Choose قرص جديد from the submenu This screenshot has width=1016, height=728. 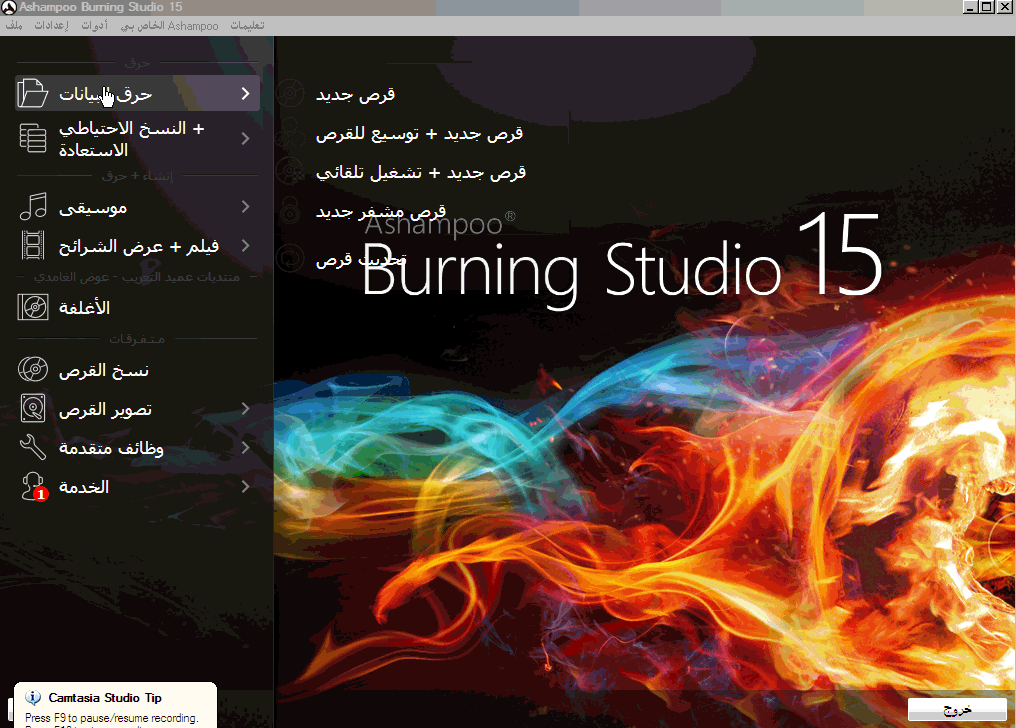tap(355, 95)
